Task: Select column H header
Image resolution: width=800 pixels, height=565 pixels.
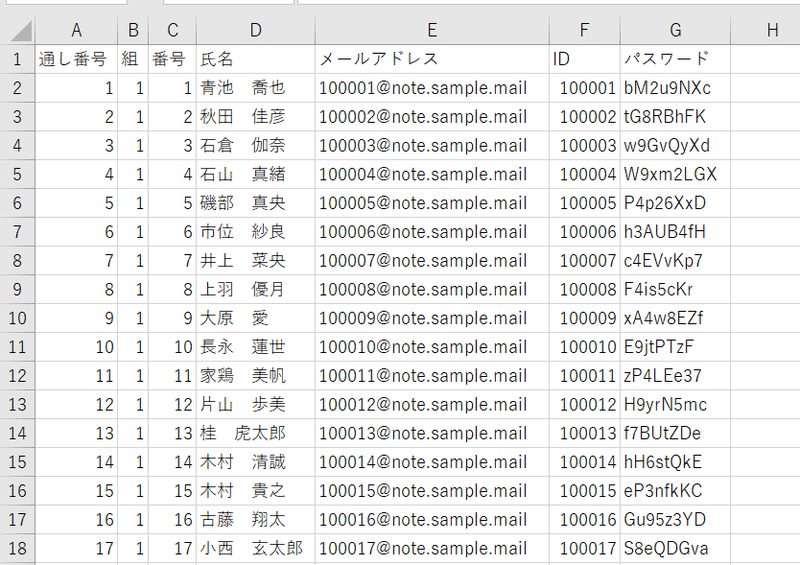Action: pyautogui.click(x=765, y=30)
